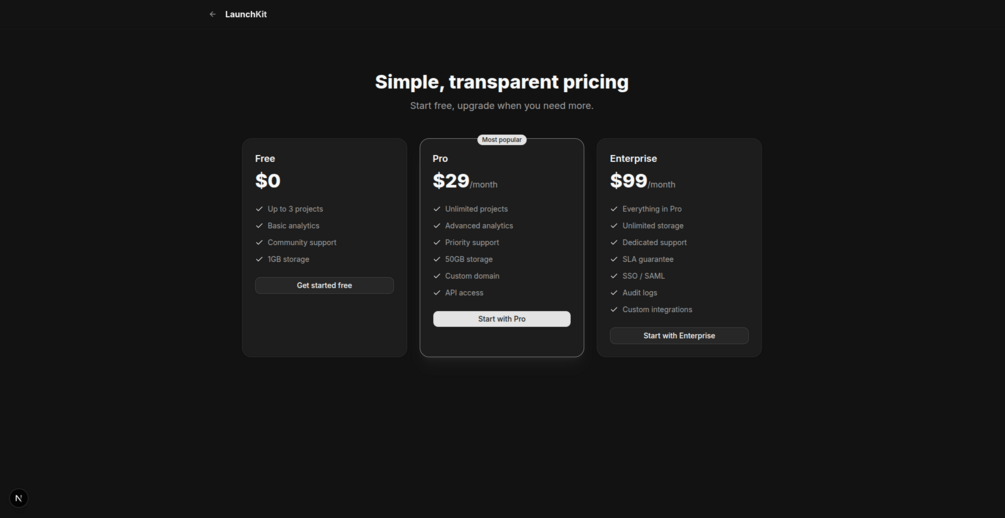Viewport: 1005px width, 518px height.
Task: Click the checkmark next to SSO / SAML
Action: [x=614, y=276]
